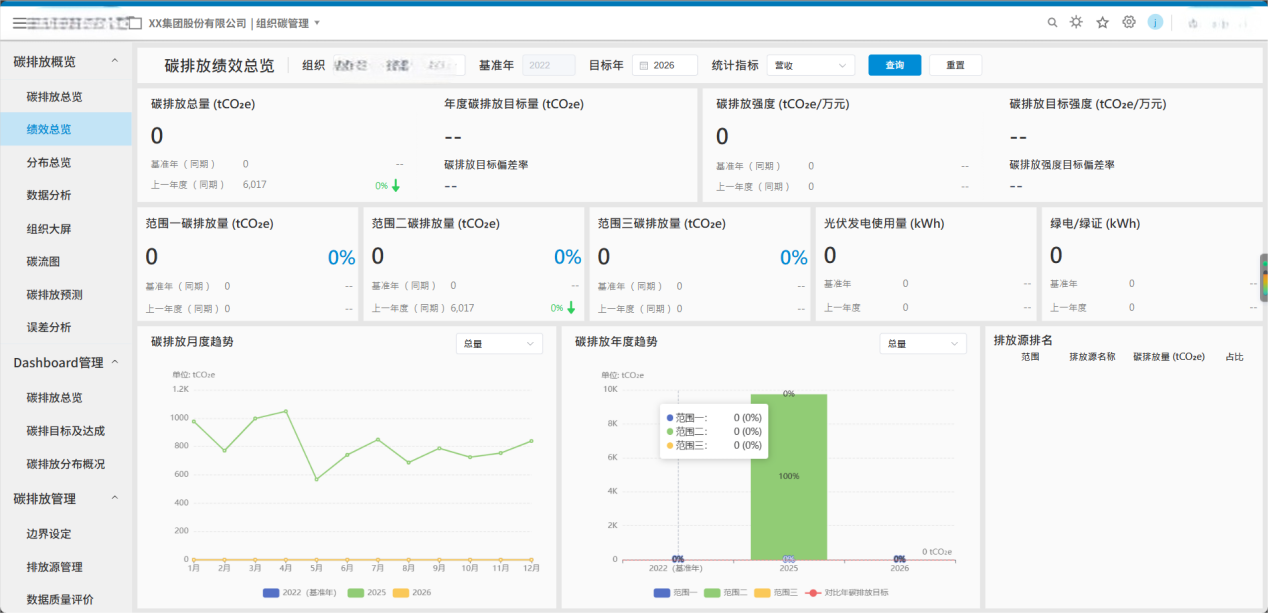Click the disabled 基准年 2022 field
The image size is (1268, 613).
click(548, 65)
